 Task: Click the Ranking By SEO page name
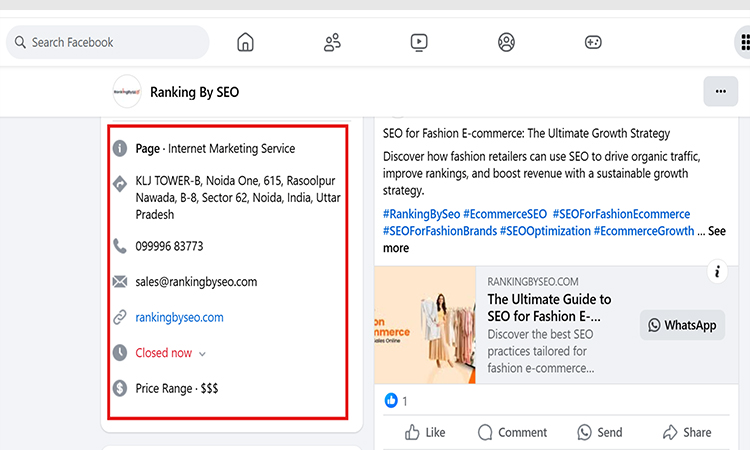click(x=195, y=92)
